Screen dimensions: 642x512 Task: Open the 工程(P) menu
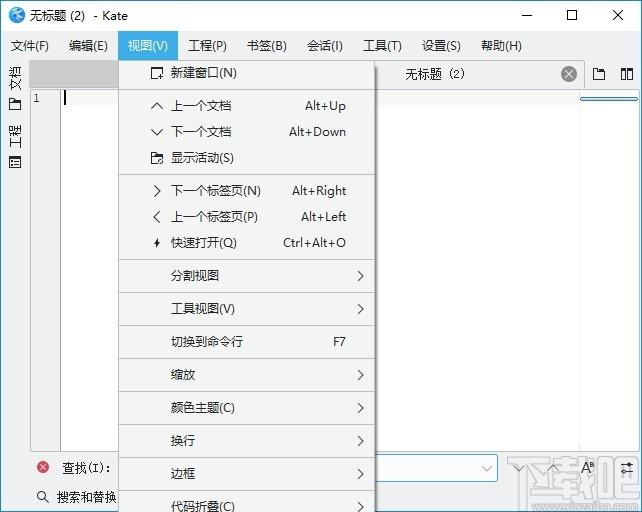pos(207,46)
